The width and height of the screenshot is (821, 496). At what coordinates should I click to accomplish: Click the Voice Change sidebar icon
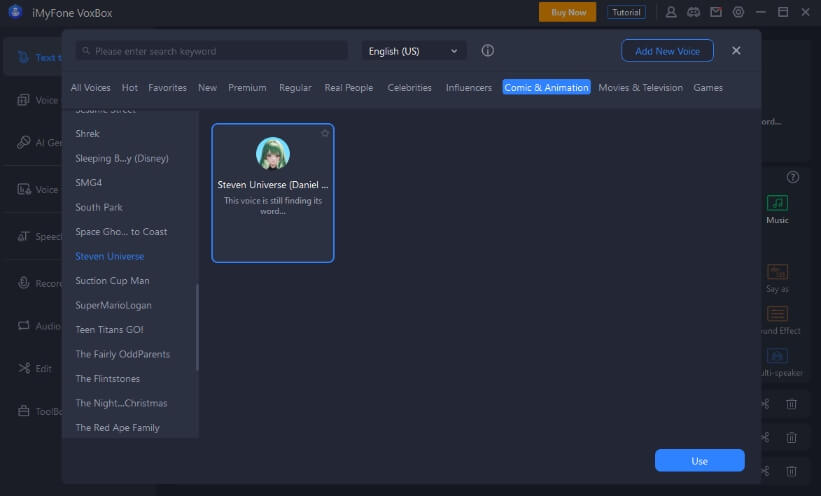[23, 189]
